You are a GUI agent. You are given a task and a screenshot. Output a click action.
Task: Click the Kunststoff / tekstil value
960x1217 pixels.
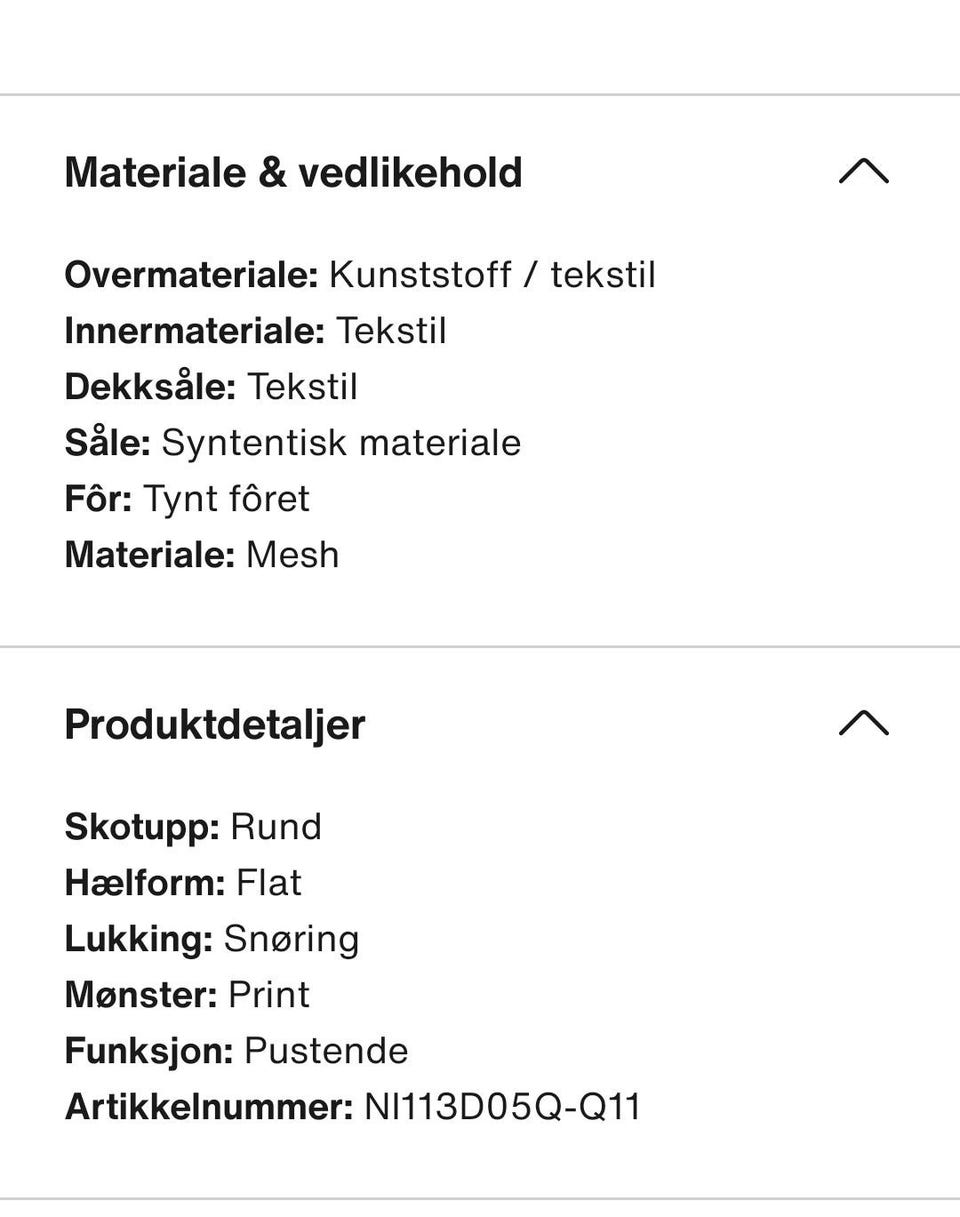tap(492, 274)
